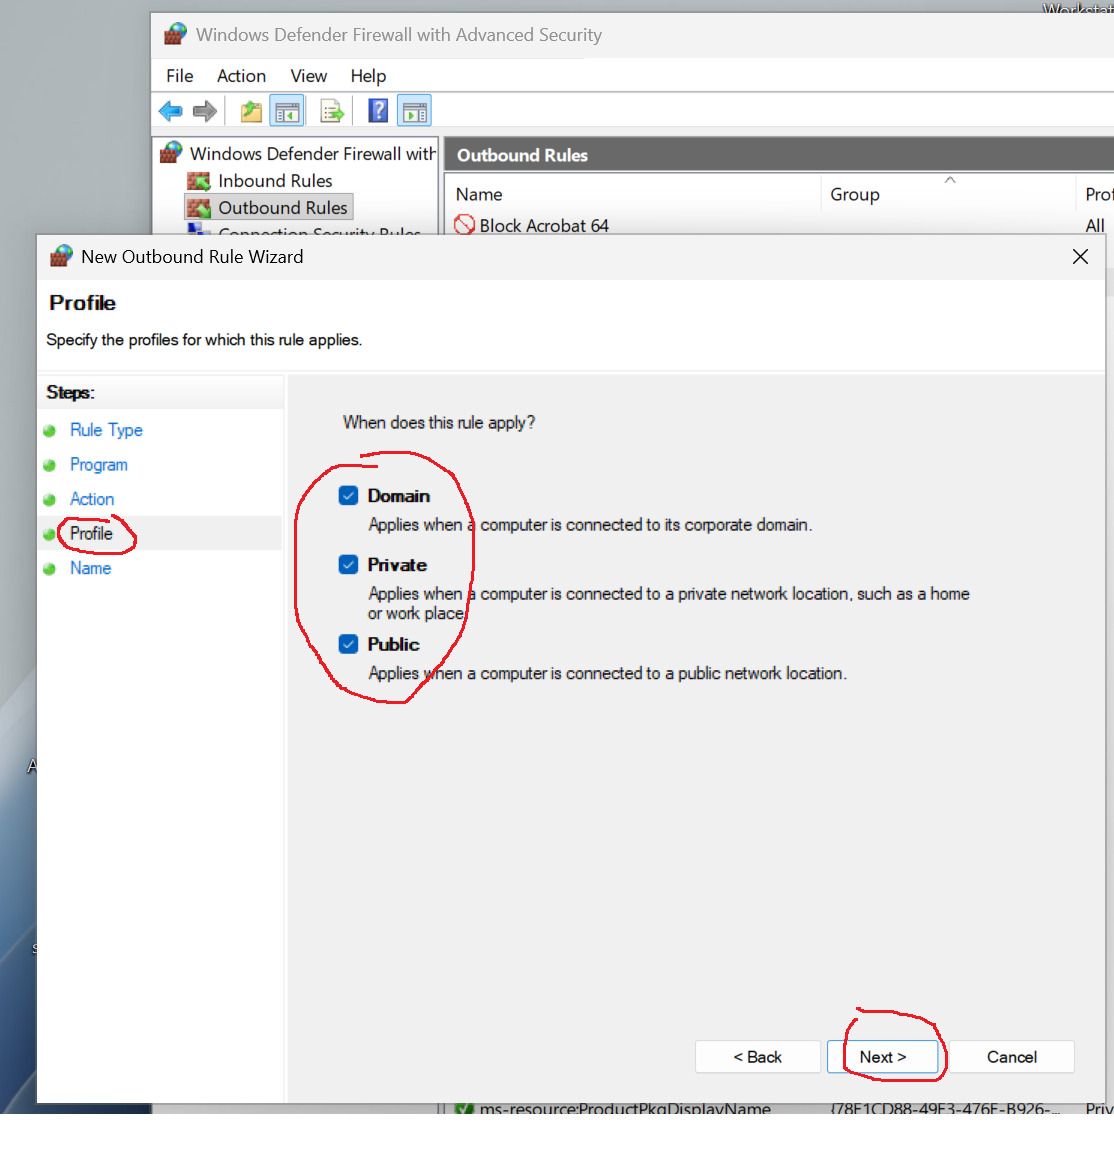Open help via the question mark icon

pyautogui.click(x=379, y=111)
